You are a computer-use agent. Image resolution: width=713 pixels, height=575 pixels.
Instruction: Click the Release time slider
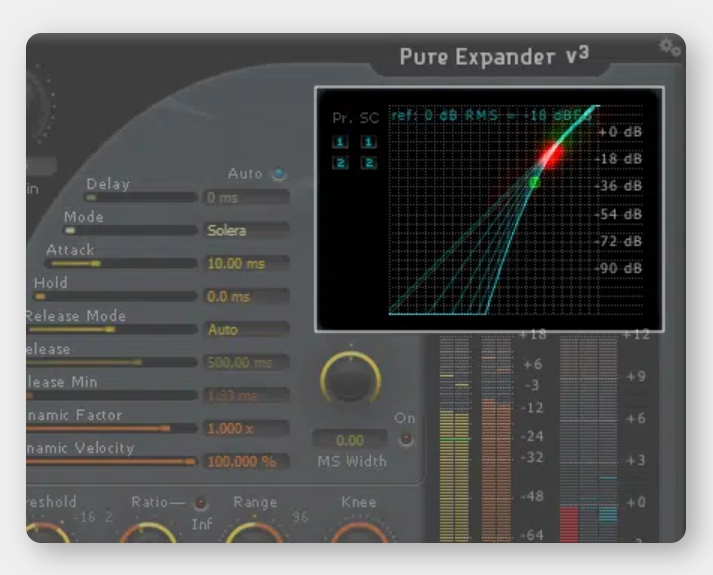coord(111,362)
